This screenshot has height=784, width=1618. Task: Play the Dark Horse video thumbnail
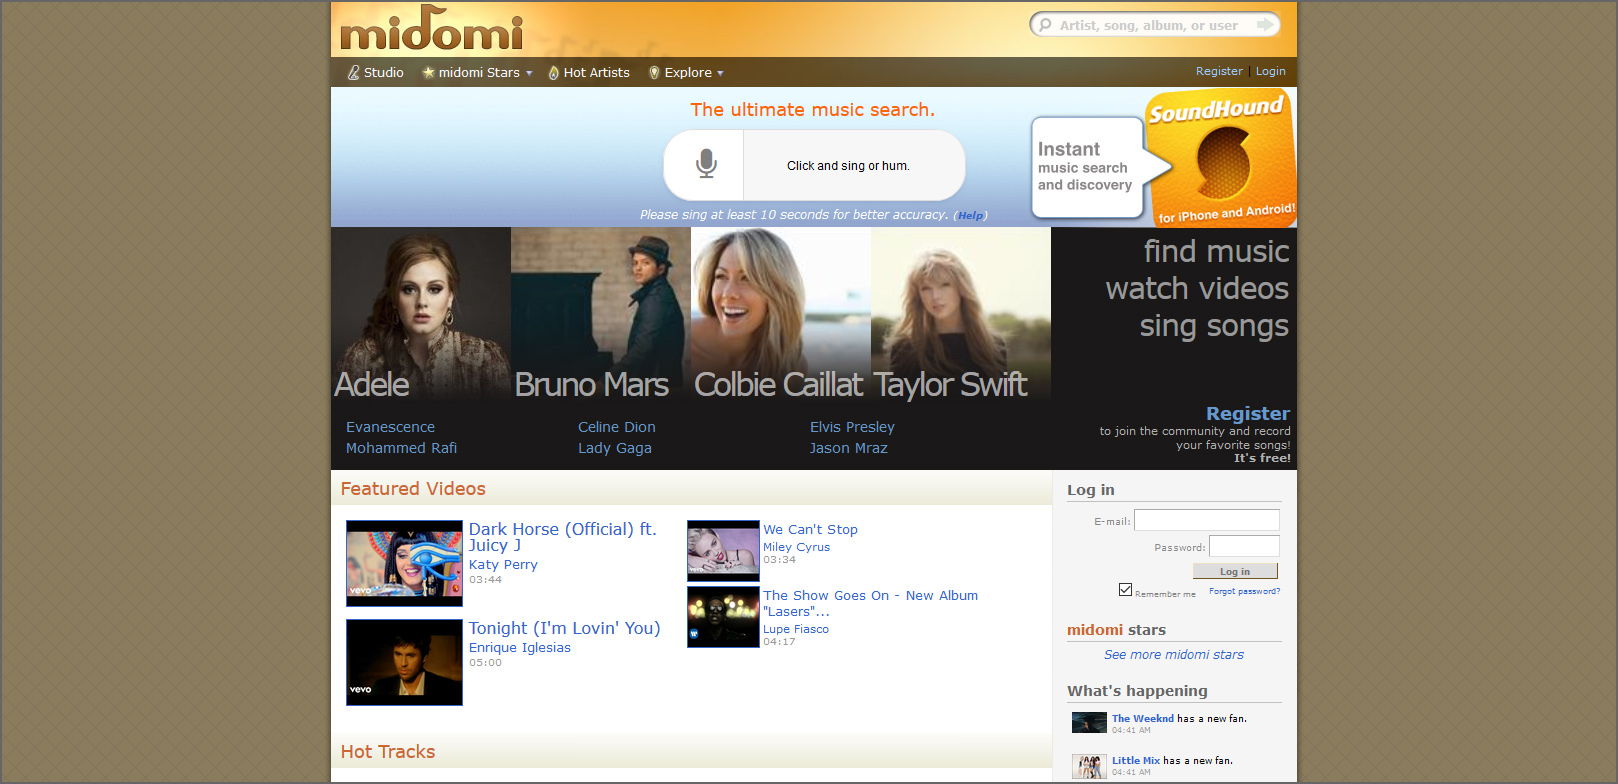(404, 563)
